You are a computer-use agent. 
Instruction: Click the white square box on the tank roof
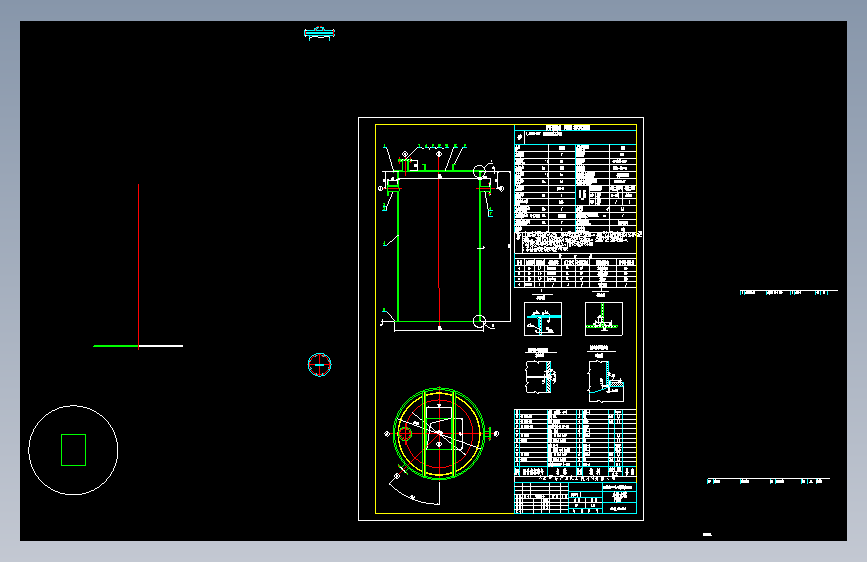pyautogui.click(x=412, y=165)
